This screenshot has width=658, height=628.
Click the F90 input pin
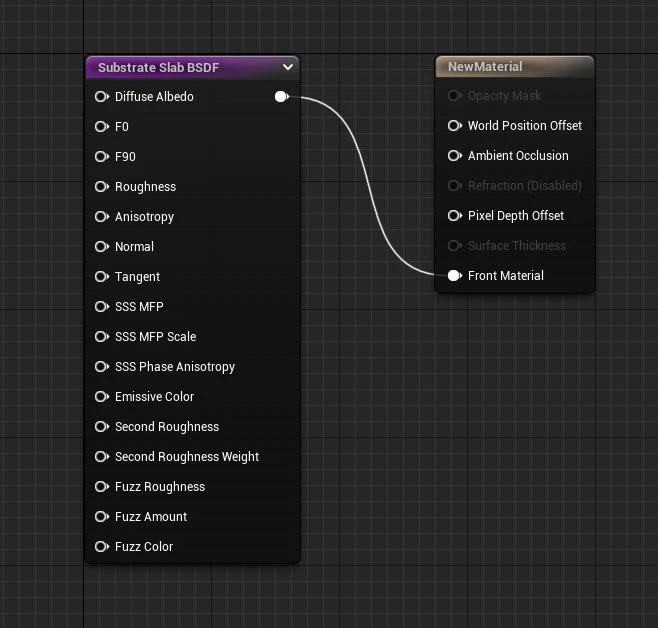101,157
